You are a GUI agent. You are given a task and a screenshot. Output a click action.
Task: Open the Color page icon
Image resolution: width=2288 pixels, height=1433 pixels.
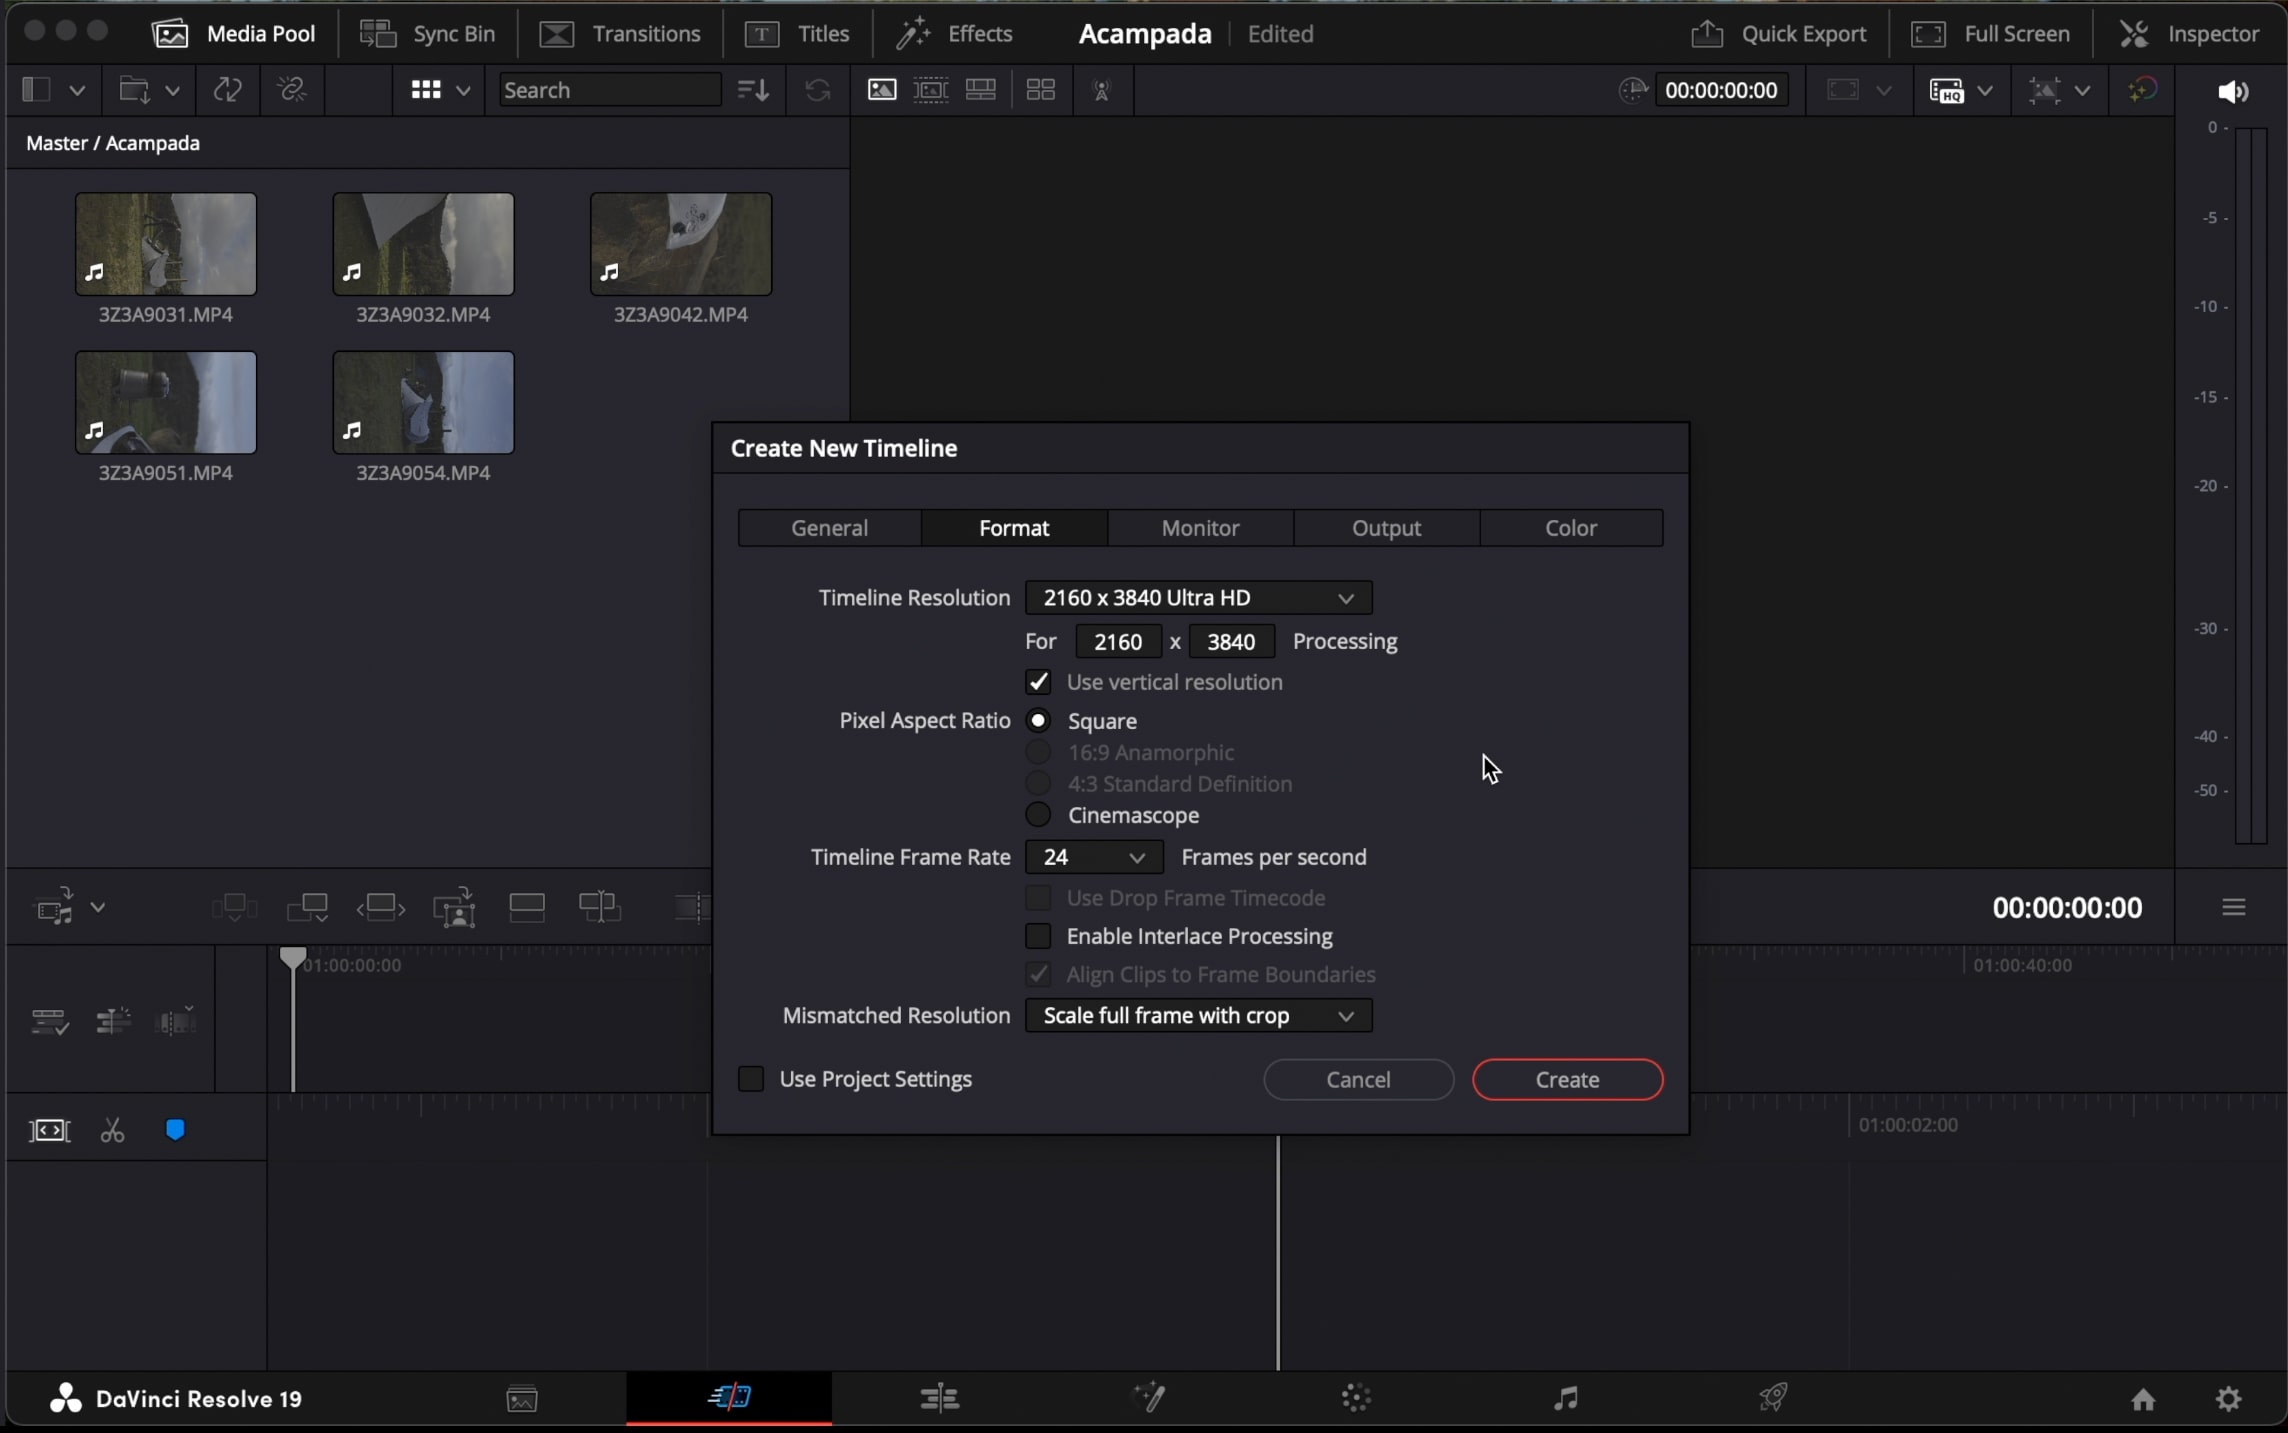point(1355,1398)
